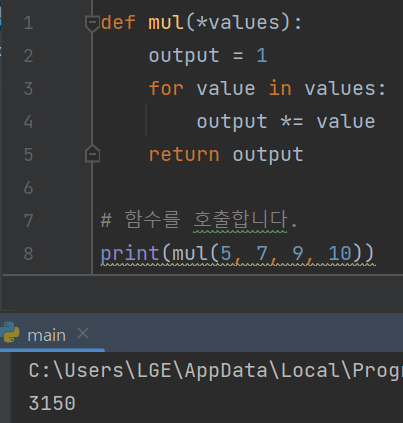
Task: Click line number 1 in gutter
Action: 29,23
